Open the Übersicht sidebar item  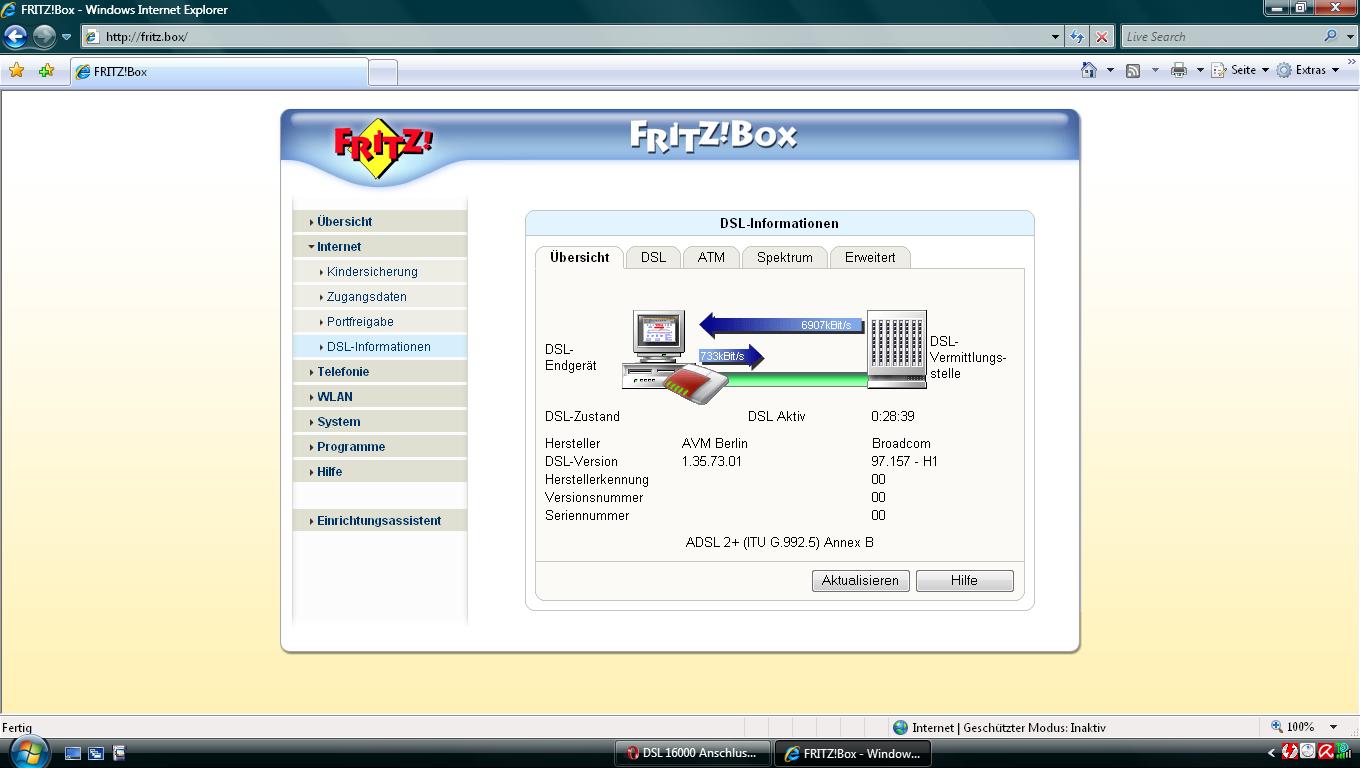tap(380, 222)
